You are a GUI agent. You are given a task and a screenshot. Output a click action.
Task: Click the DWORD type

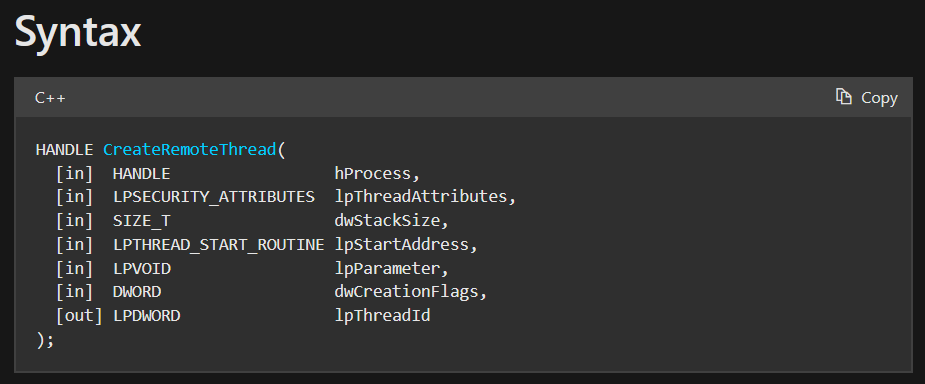click(137, 293)
